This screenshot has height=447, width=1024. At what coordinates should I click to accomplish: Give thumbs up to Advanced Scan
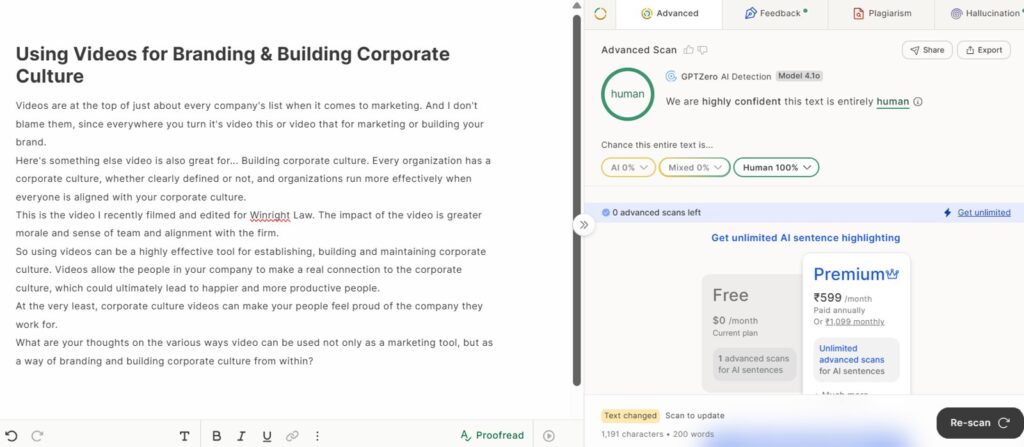688,50
